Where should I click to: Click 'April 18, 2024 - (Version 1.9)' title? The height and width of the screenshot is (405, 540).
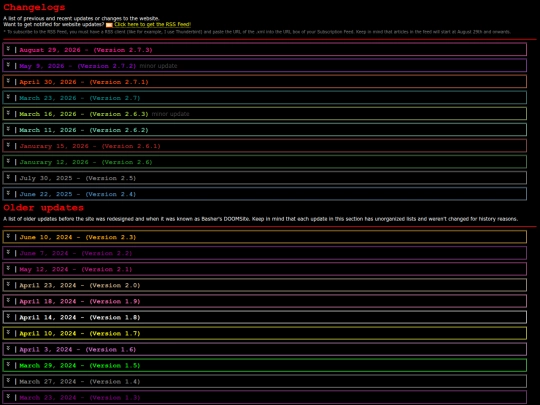coord(80,301)
